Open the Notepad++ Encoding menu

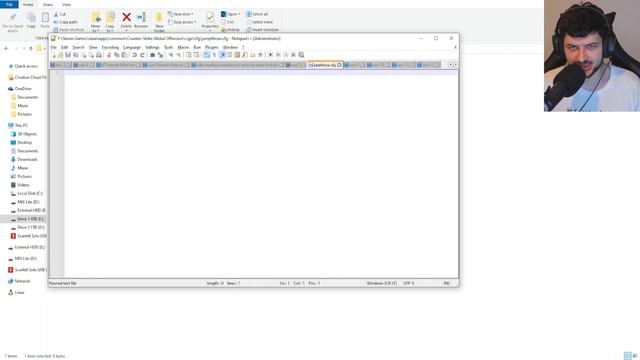point(110,47)
